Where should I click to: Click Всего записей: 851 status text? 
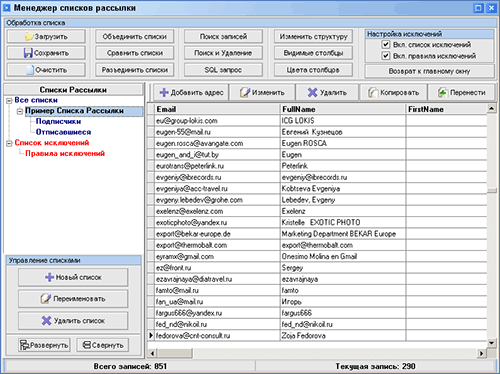tap(130, 366)
